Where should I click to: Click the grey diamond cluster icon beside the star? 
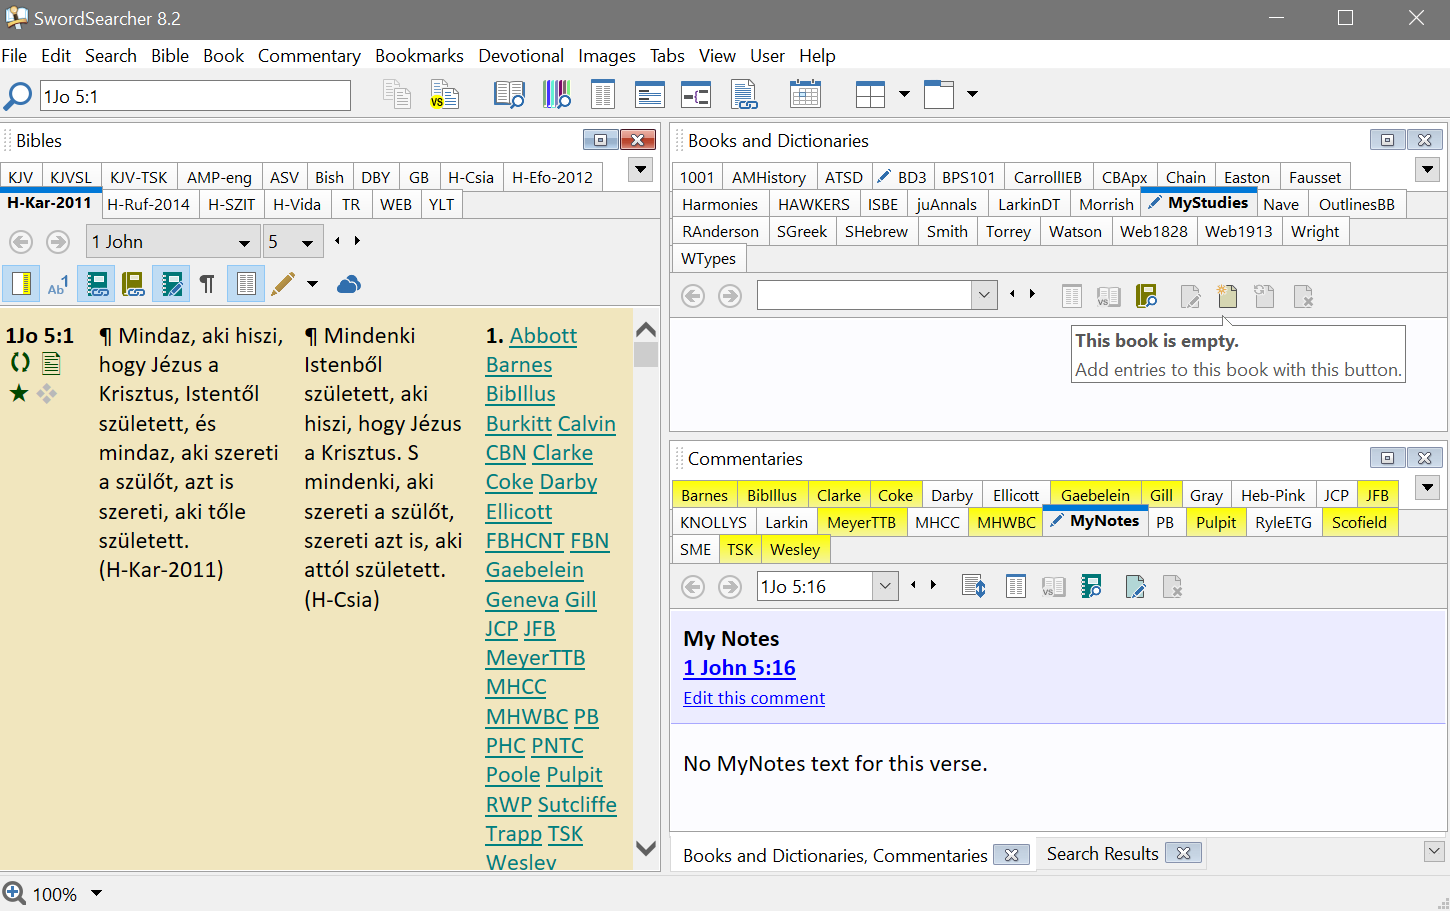tap(47, 393)
